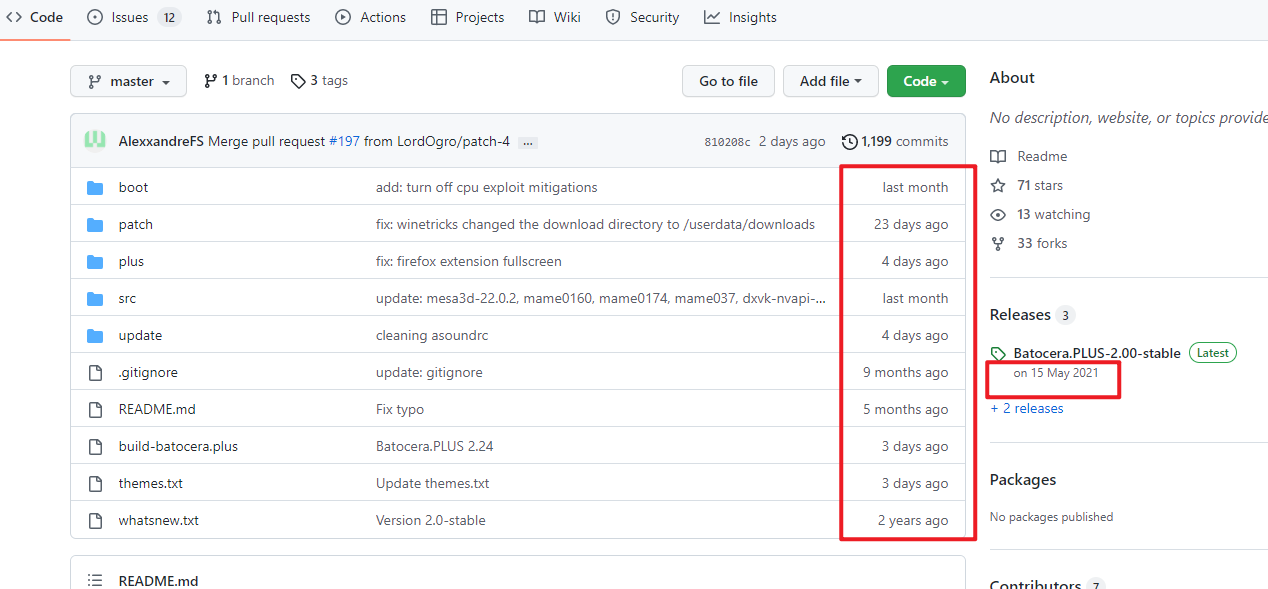The image size is (1268, 589).
Task: Click the whatsnew.txt file icon
Action: point(95,521)
